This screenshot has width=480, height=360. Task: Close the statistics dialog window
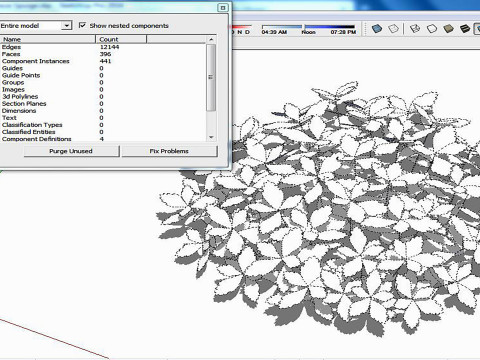pyautogui.click(x=223, y=8)
